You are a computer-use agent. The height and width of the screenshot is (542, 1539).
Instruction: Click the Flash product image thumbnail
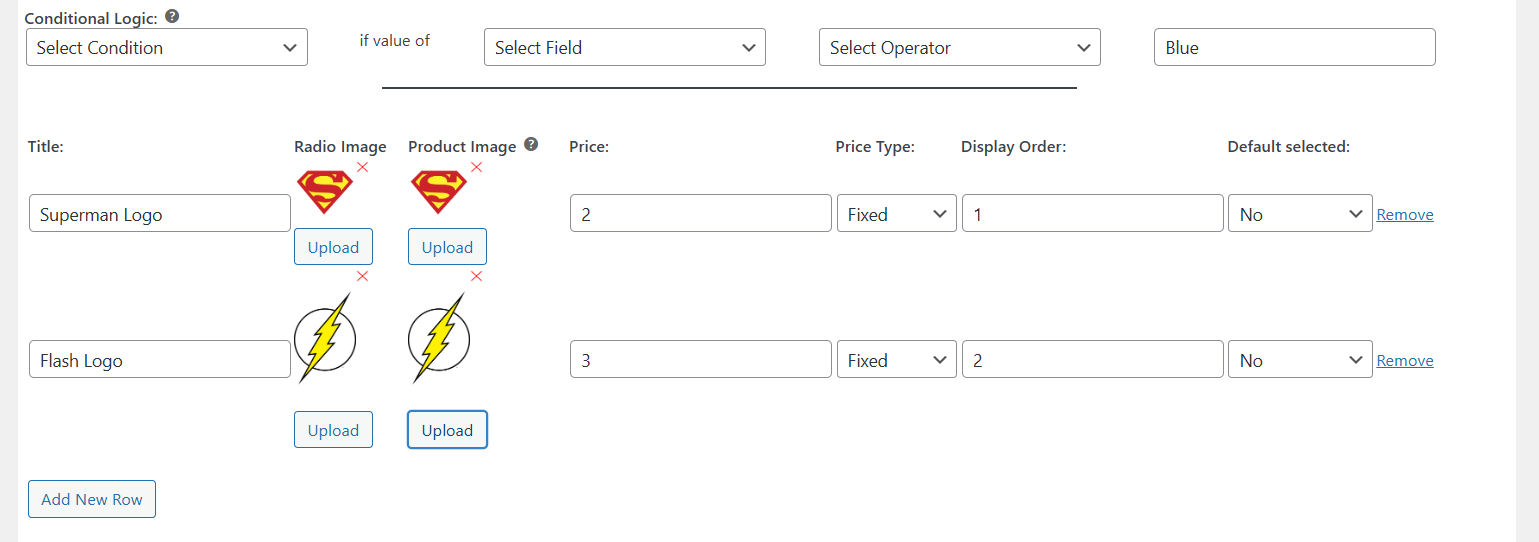click(439, 339)
